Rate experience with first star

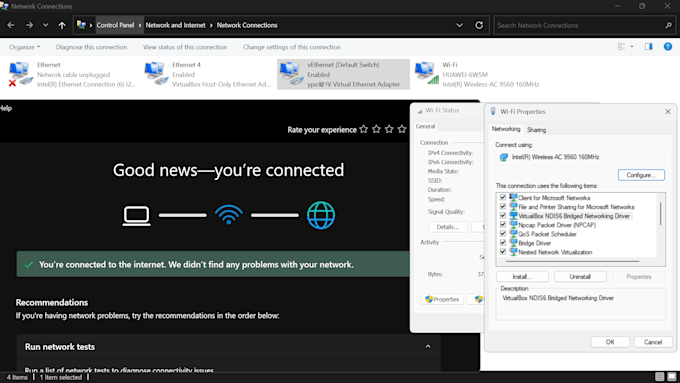tap(363, 129)
